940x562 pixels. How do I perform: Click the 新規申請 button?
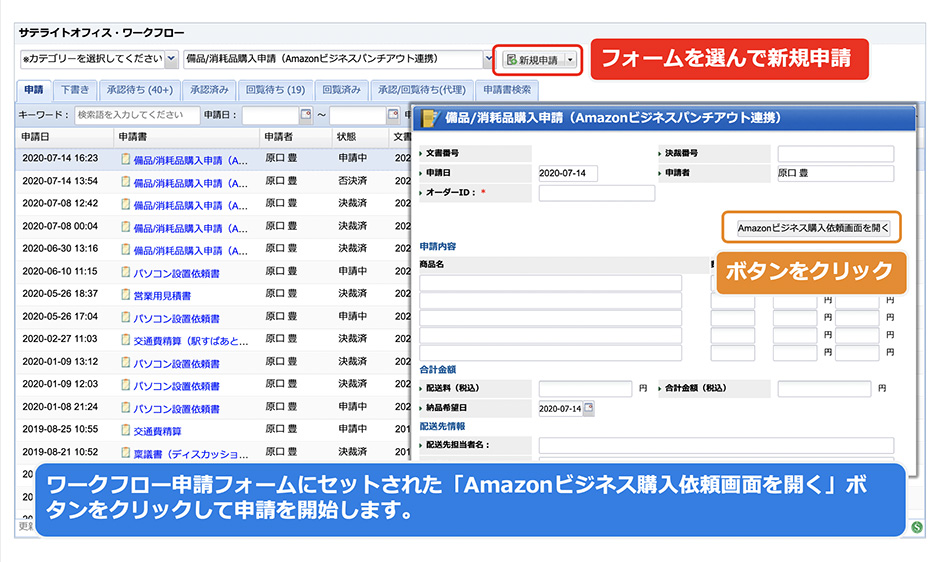(534, 60)
